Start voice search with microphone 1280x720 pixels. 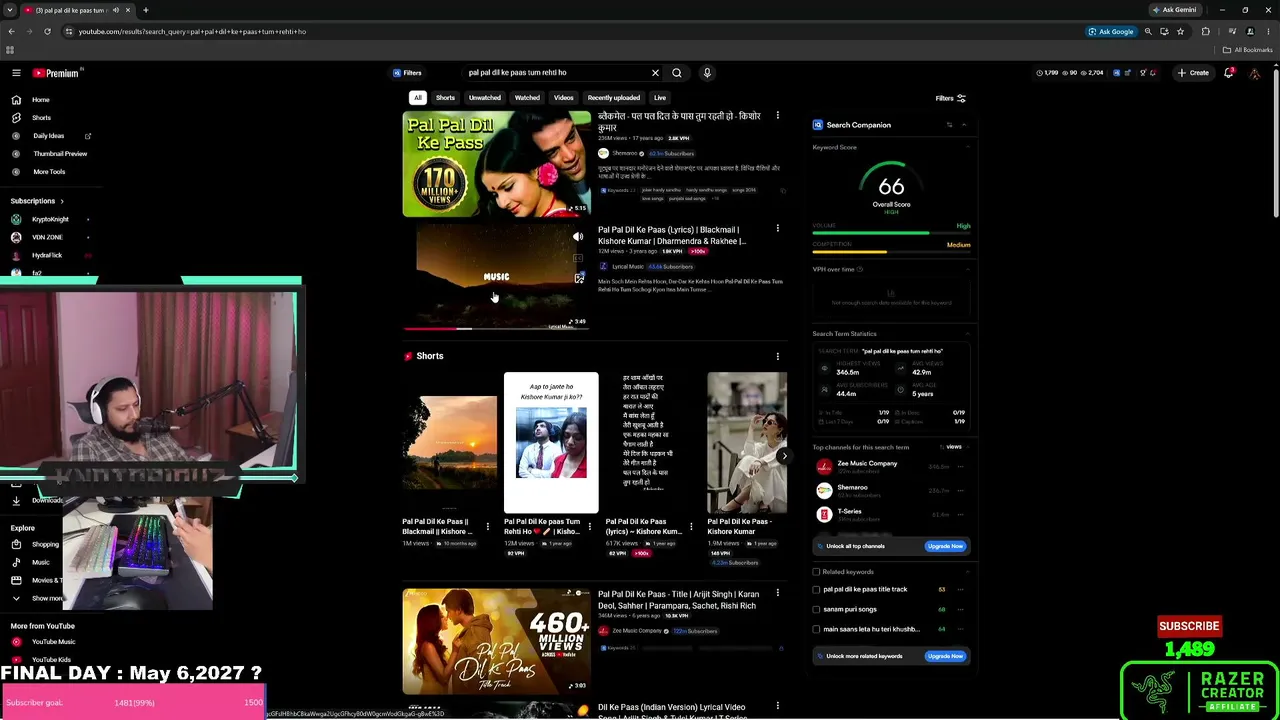pos(707,73)
